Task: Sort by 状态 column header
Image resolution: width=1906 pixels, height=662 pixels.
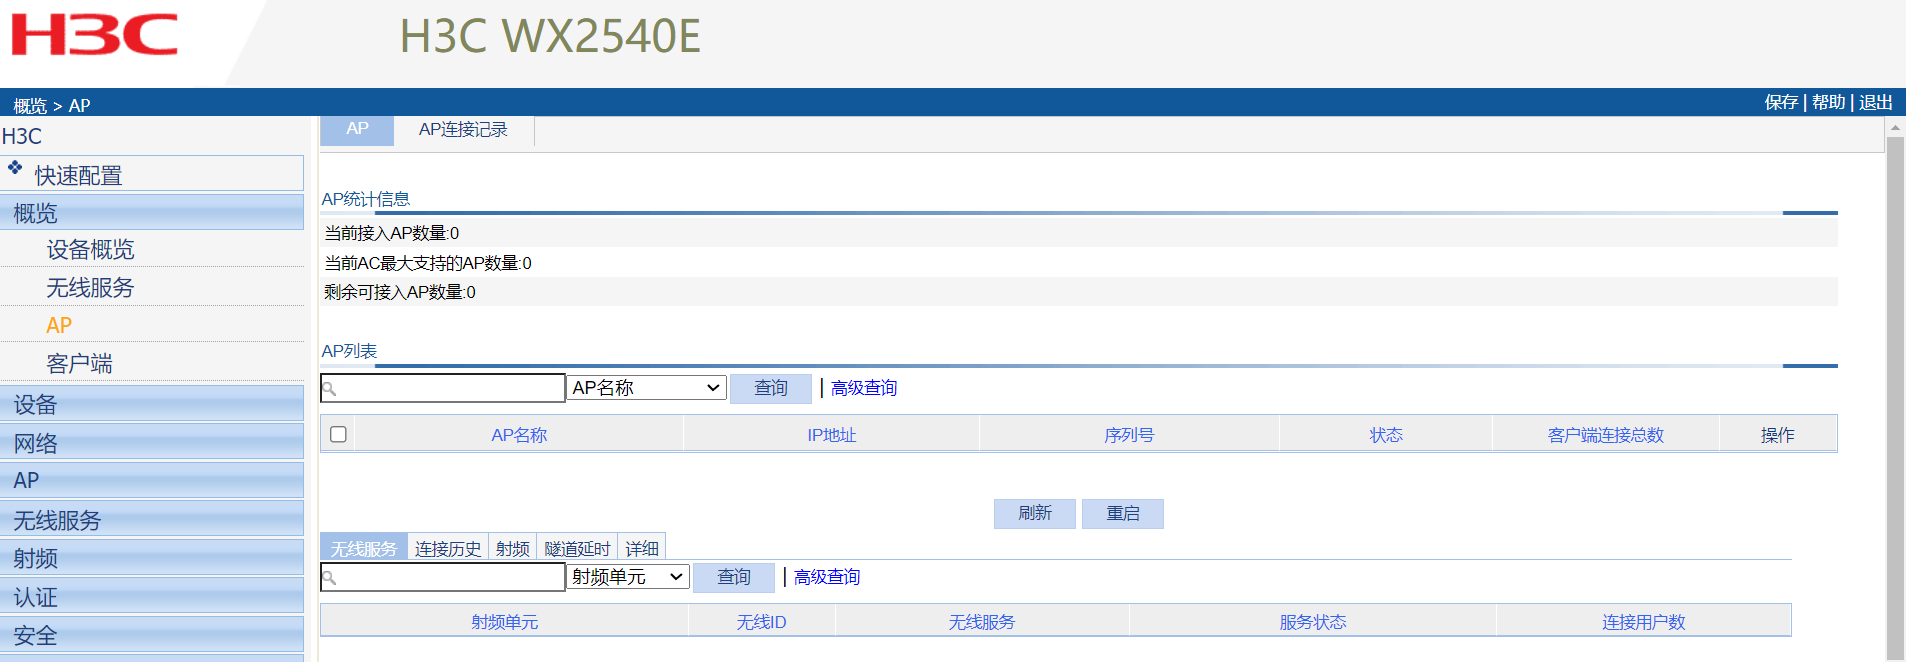Action: (1386, 435)
